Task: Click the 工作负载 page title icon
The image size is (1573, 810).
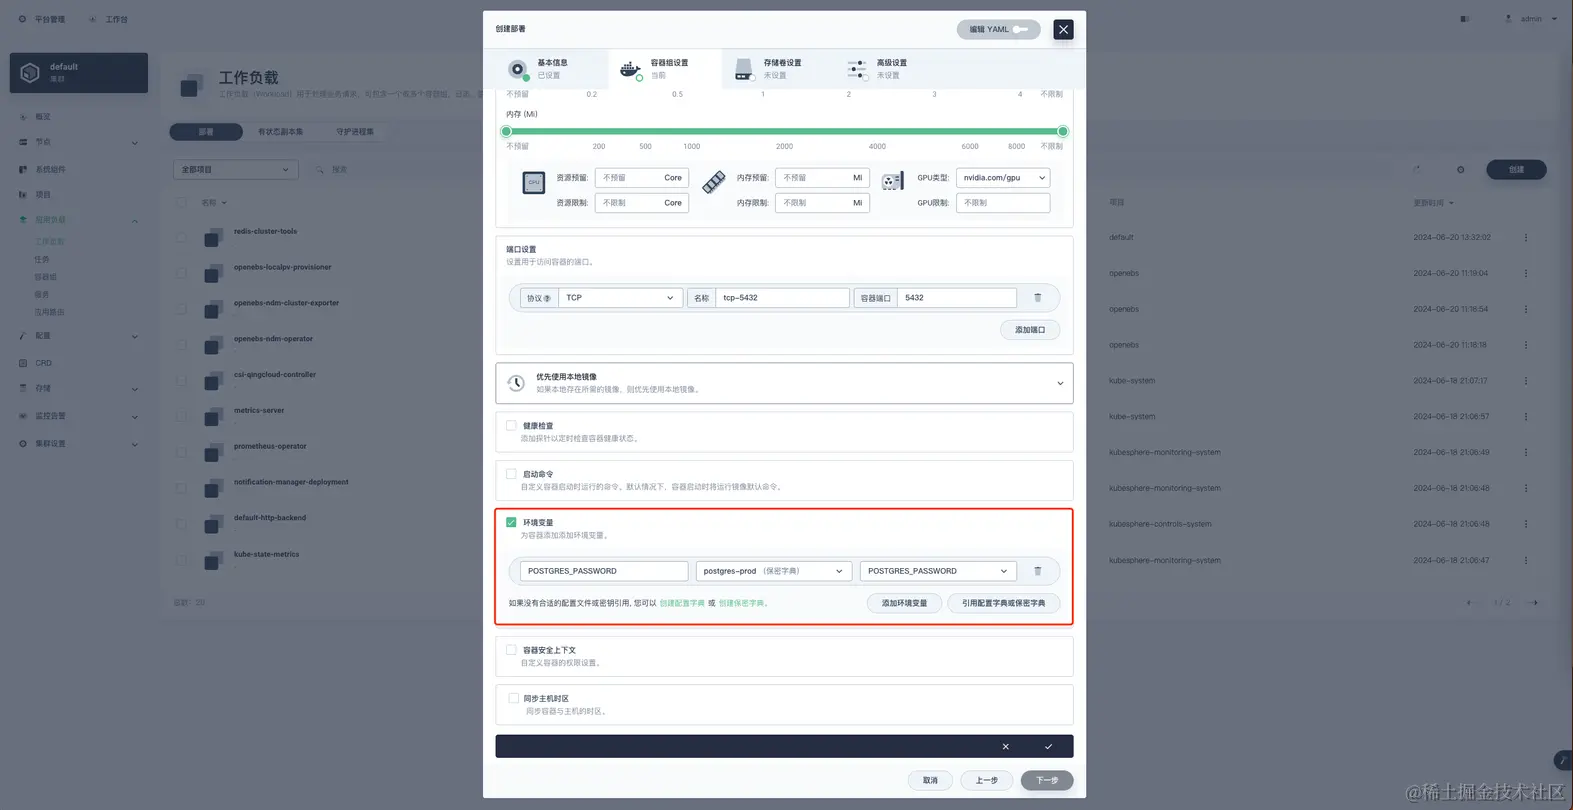Action: pyautogui.click(x=192, y=85)
